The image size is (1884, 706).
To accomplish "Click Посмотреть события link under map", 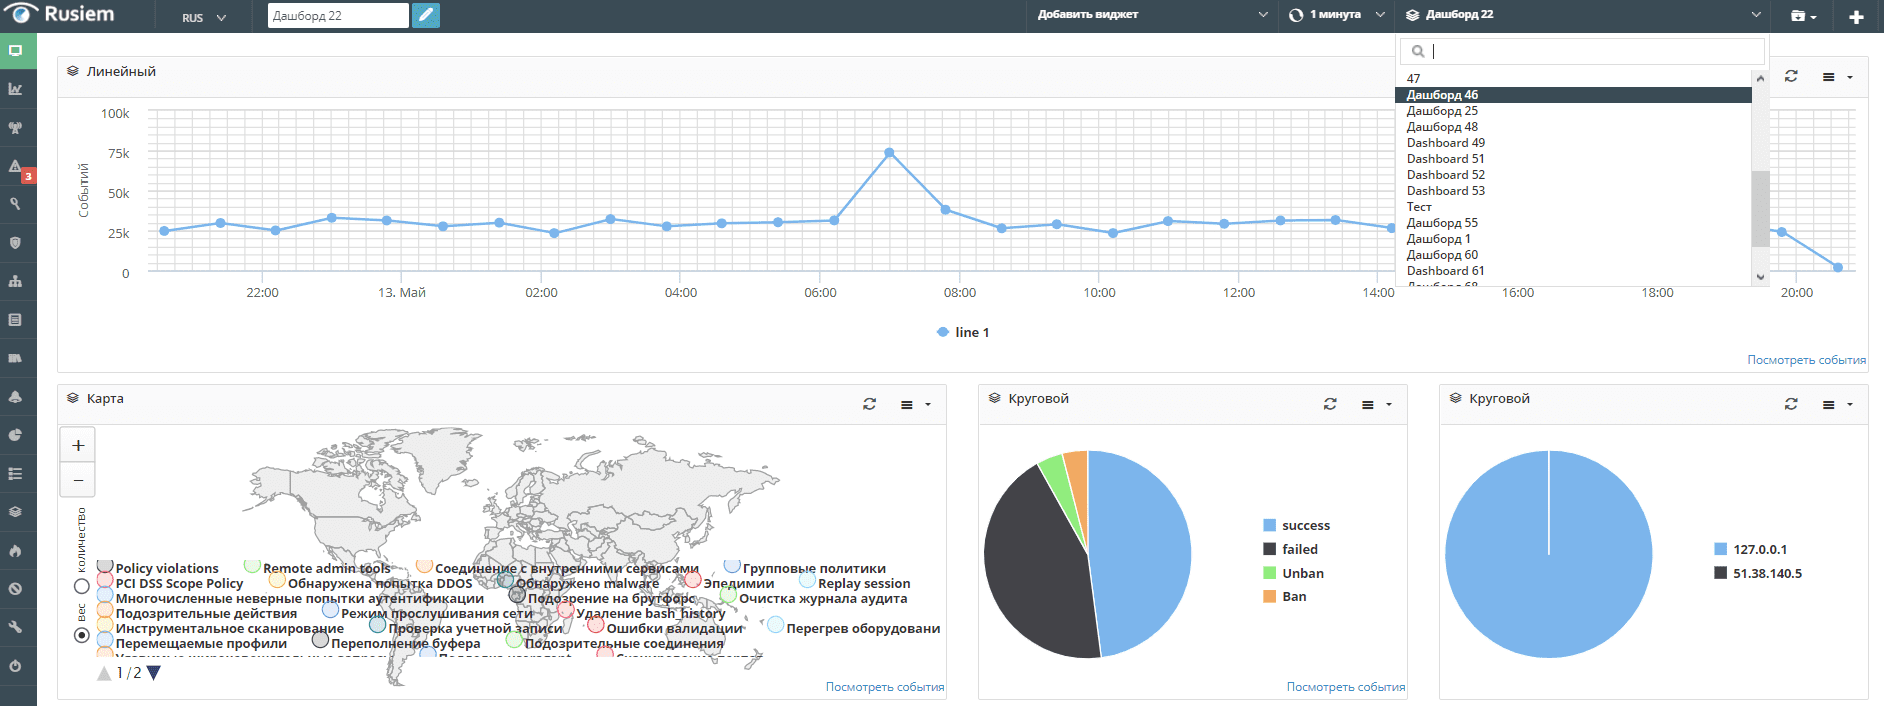I will coord(885,687).
